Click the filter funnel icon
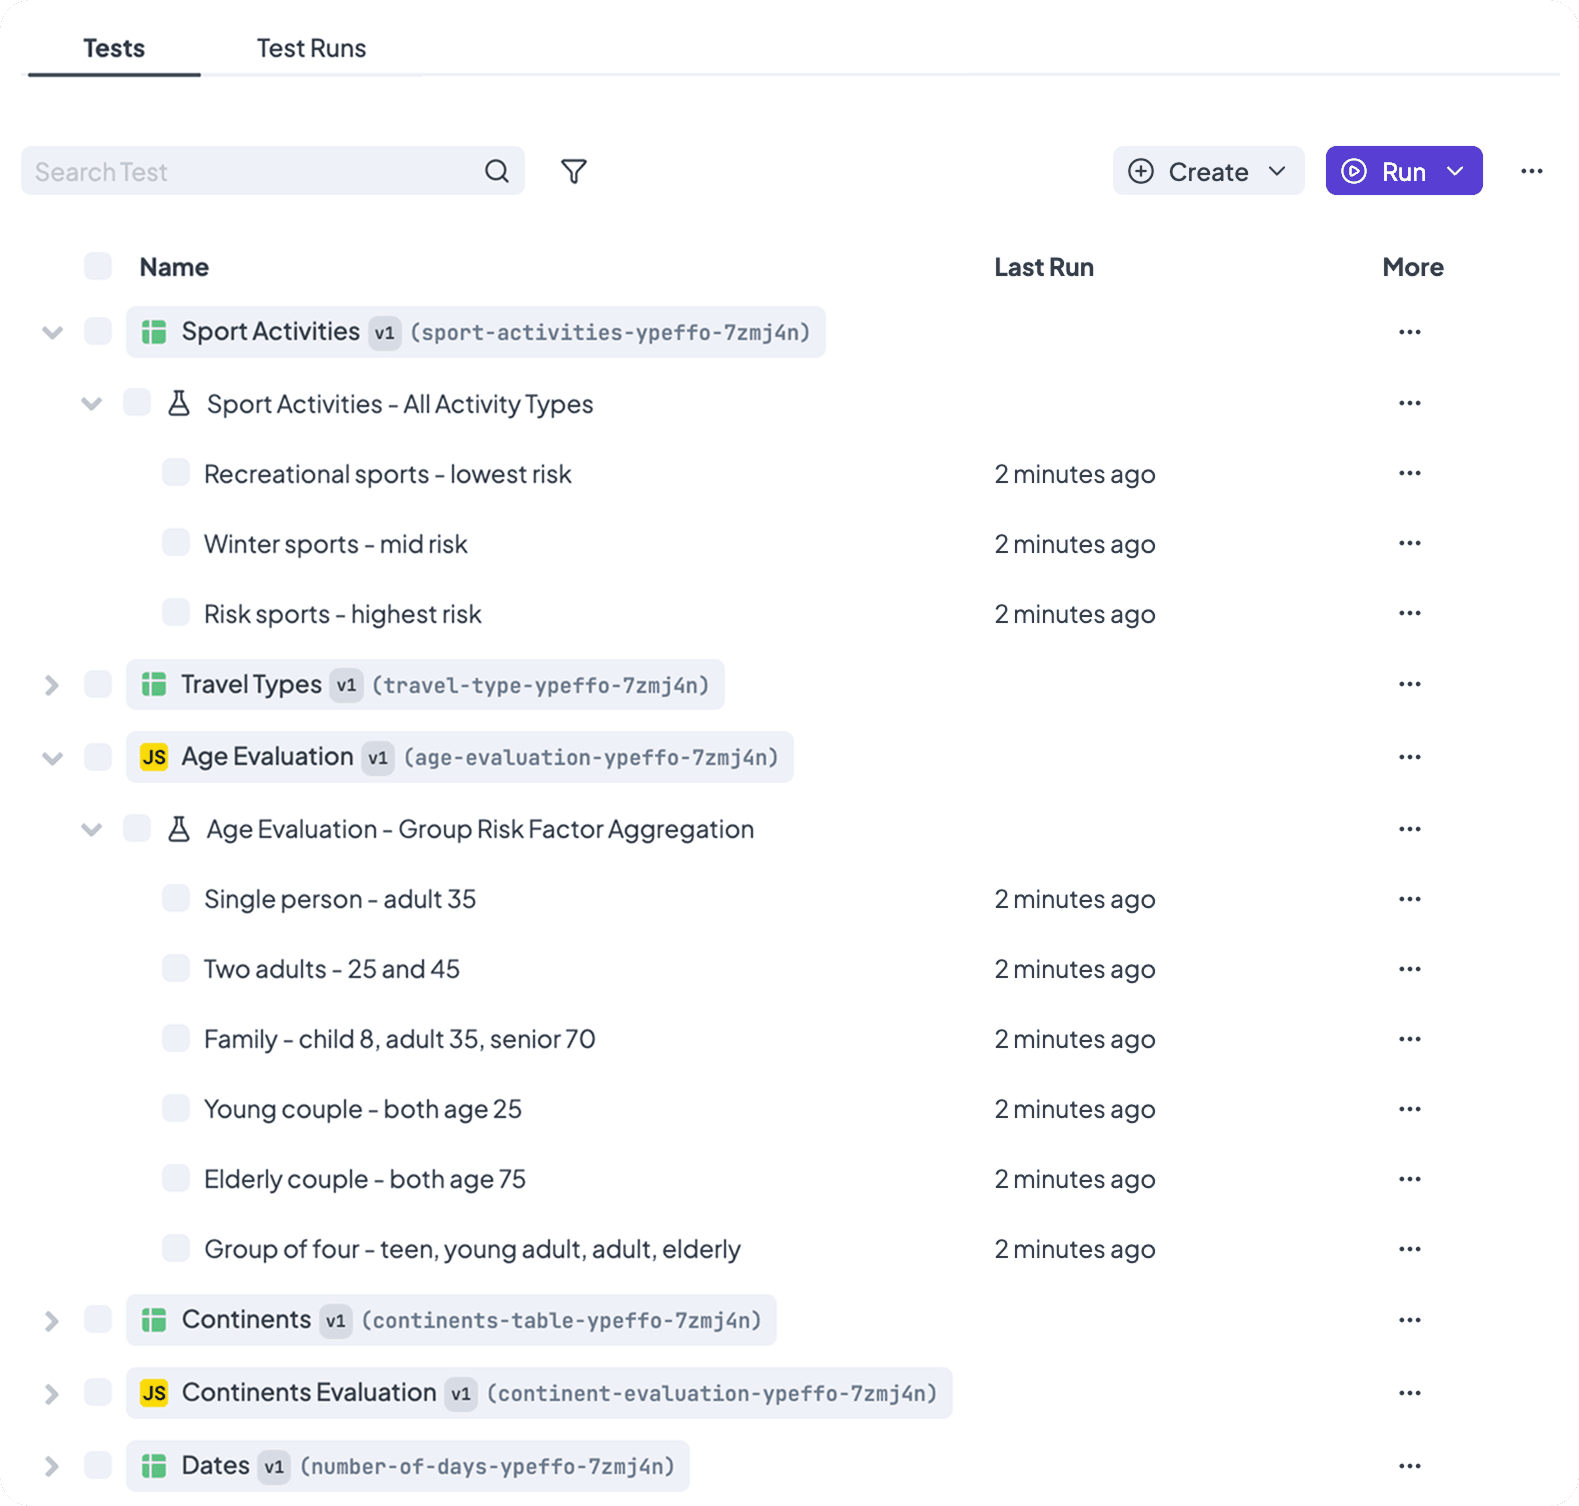This screenshot has width=1579, height=1506. pos(573,172)
